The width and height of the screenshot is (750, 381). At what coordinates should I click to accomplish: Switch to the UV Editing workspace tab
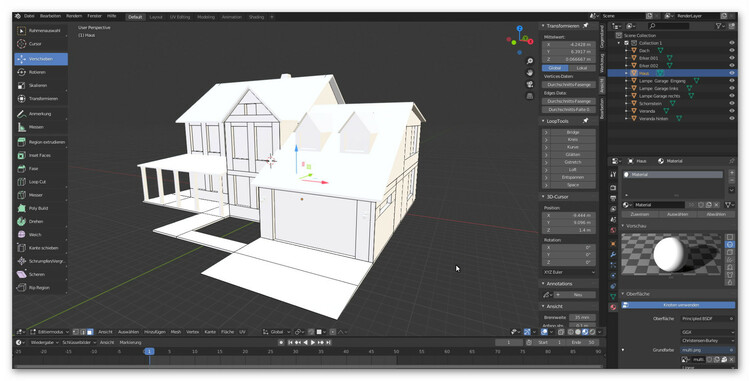click(180, 17)
